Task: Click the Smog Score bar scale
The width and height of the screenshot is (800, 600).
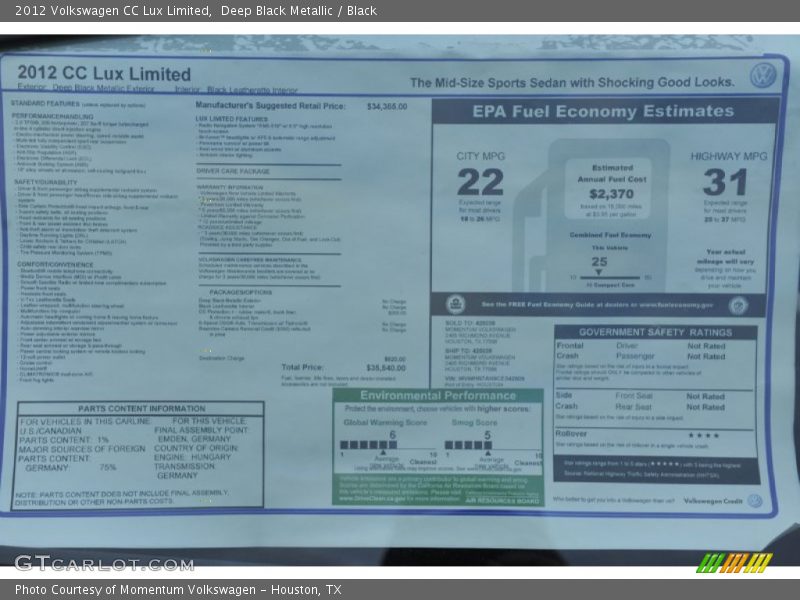Action: click(493, 445)
